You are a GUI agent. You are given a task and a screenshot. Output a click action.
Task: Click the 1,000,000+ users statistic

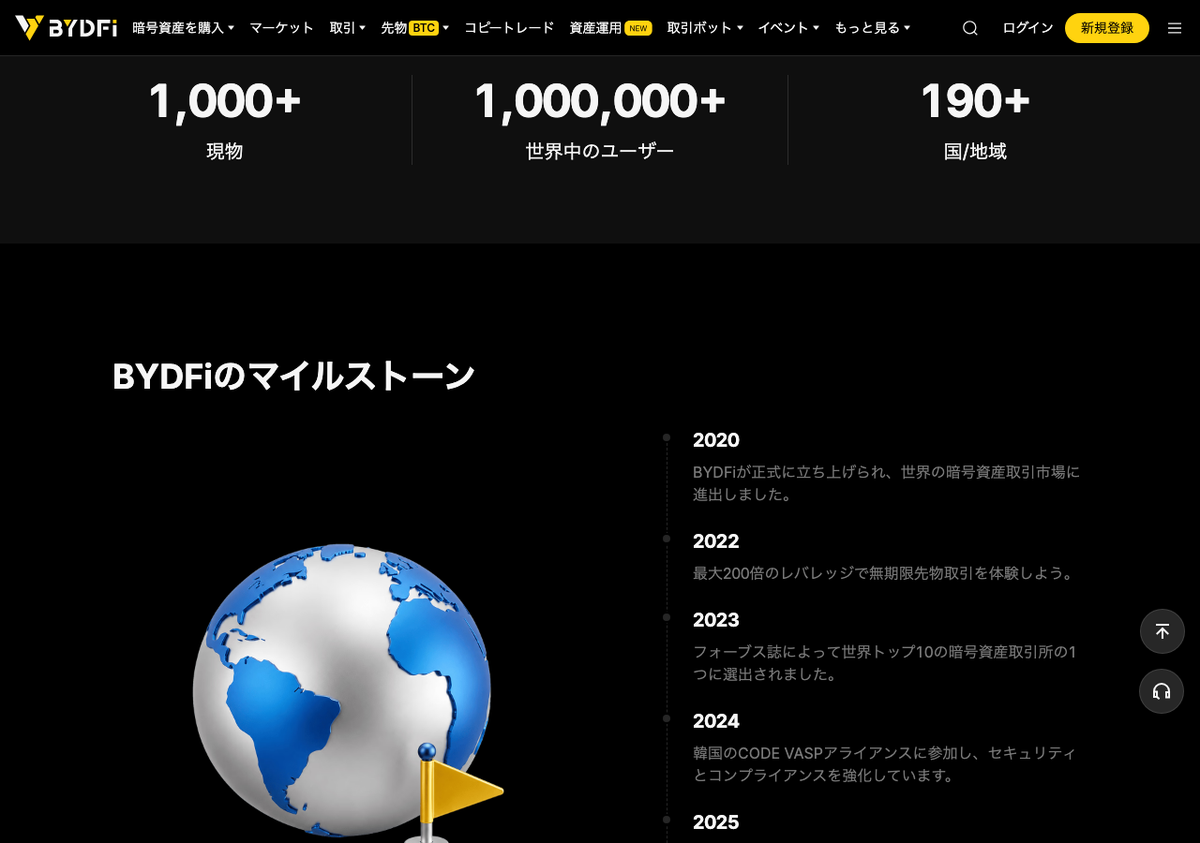600,119
